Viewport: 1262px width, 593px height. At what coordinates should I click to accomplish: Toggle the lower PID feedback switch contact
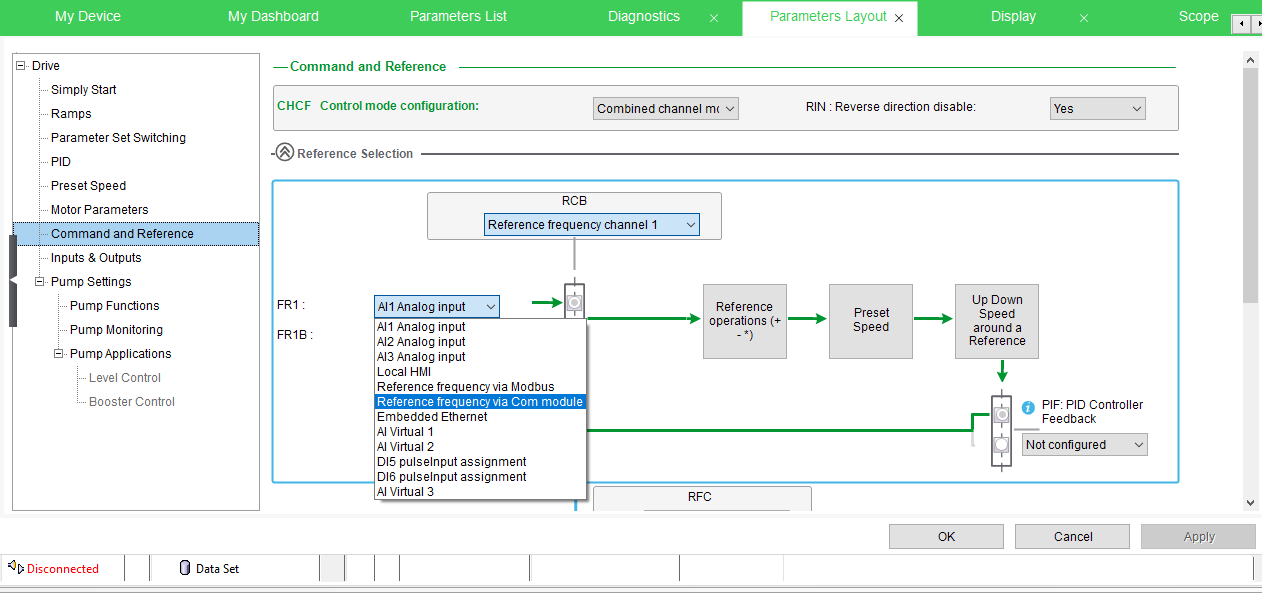[x=1001, y=443]
